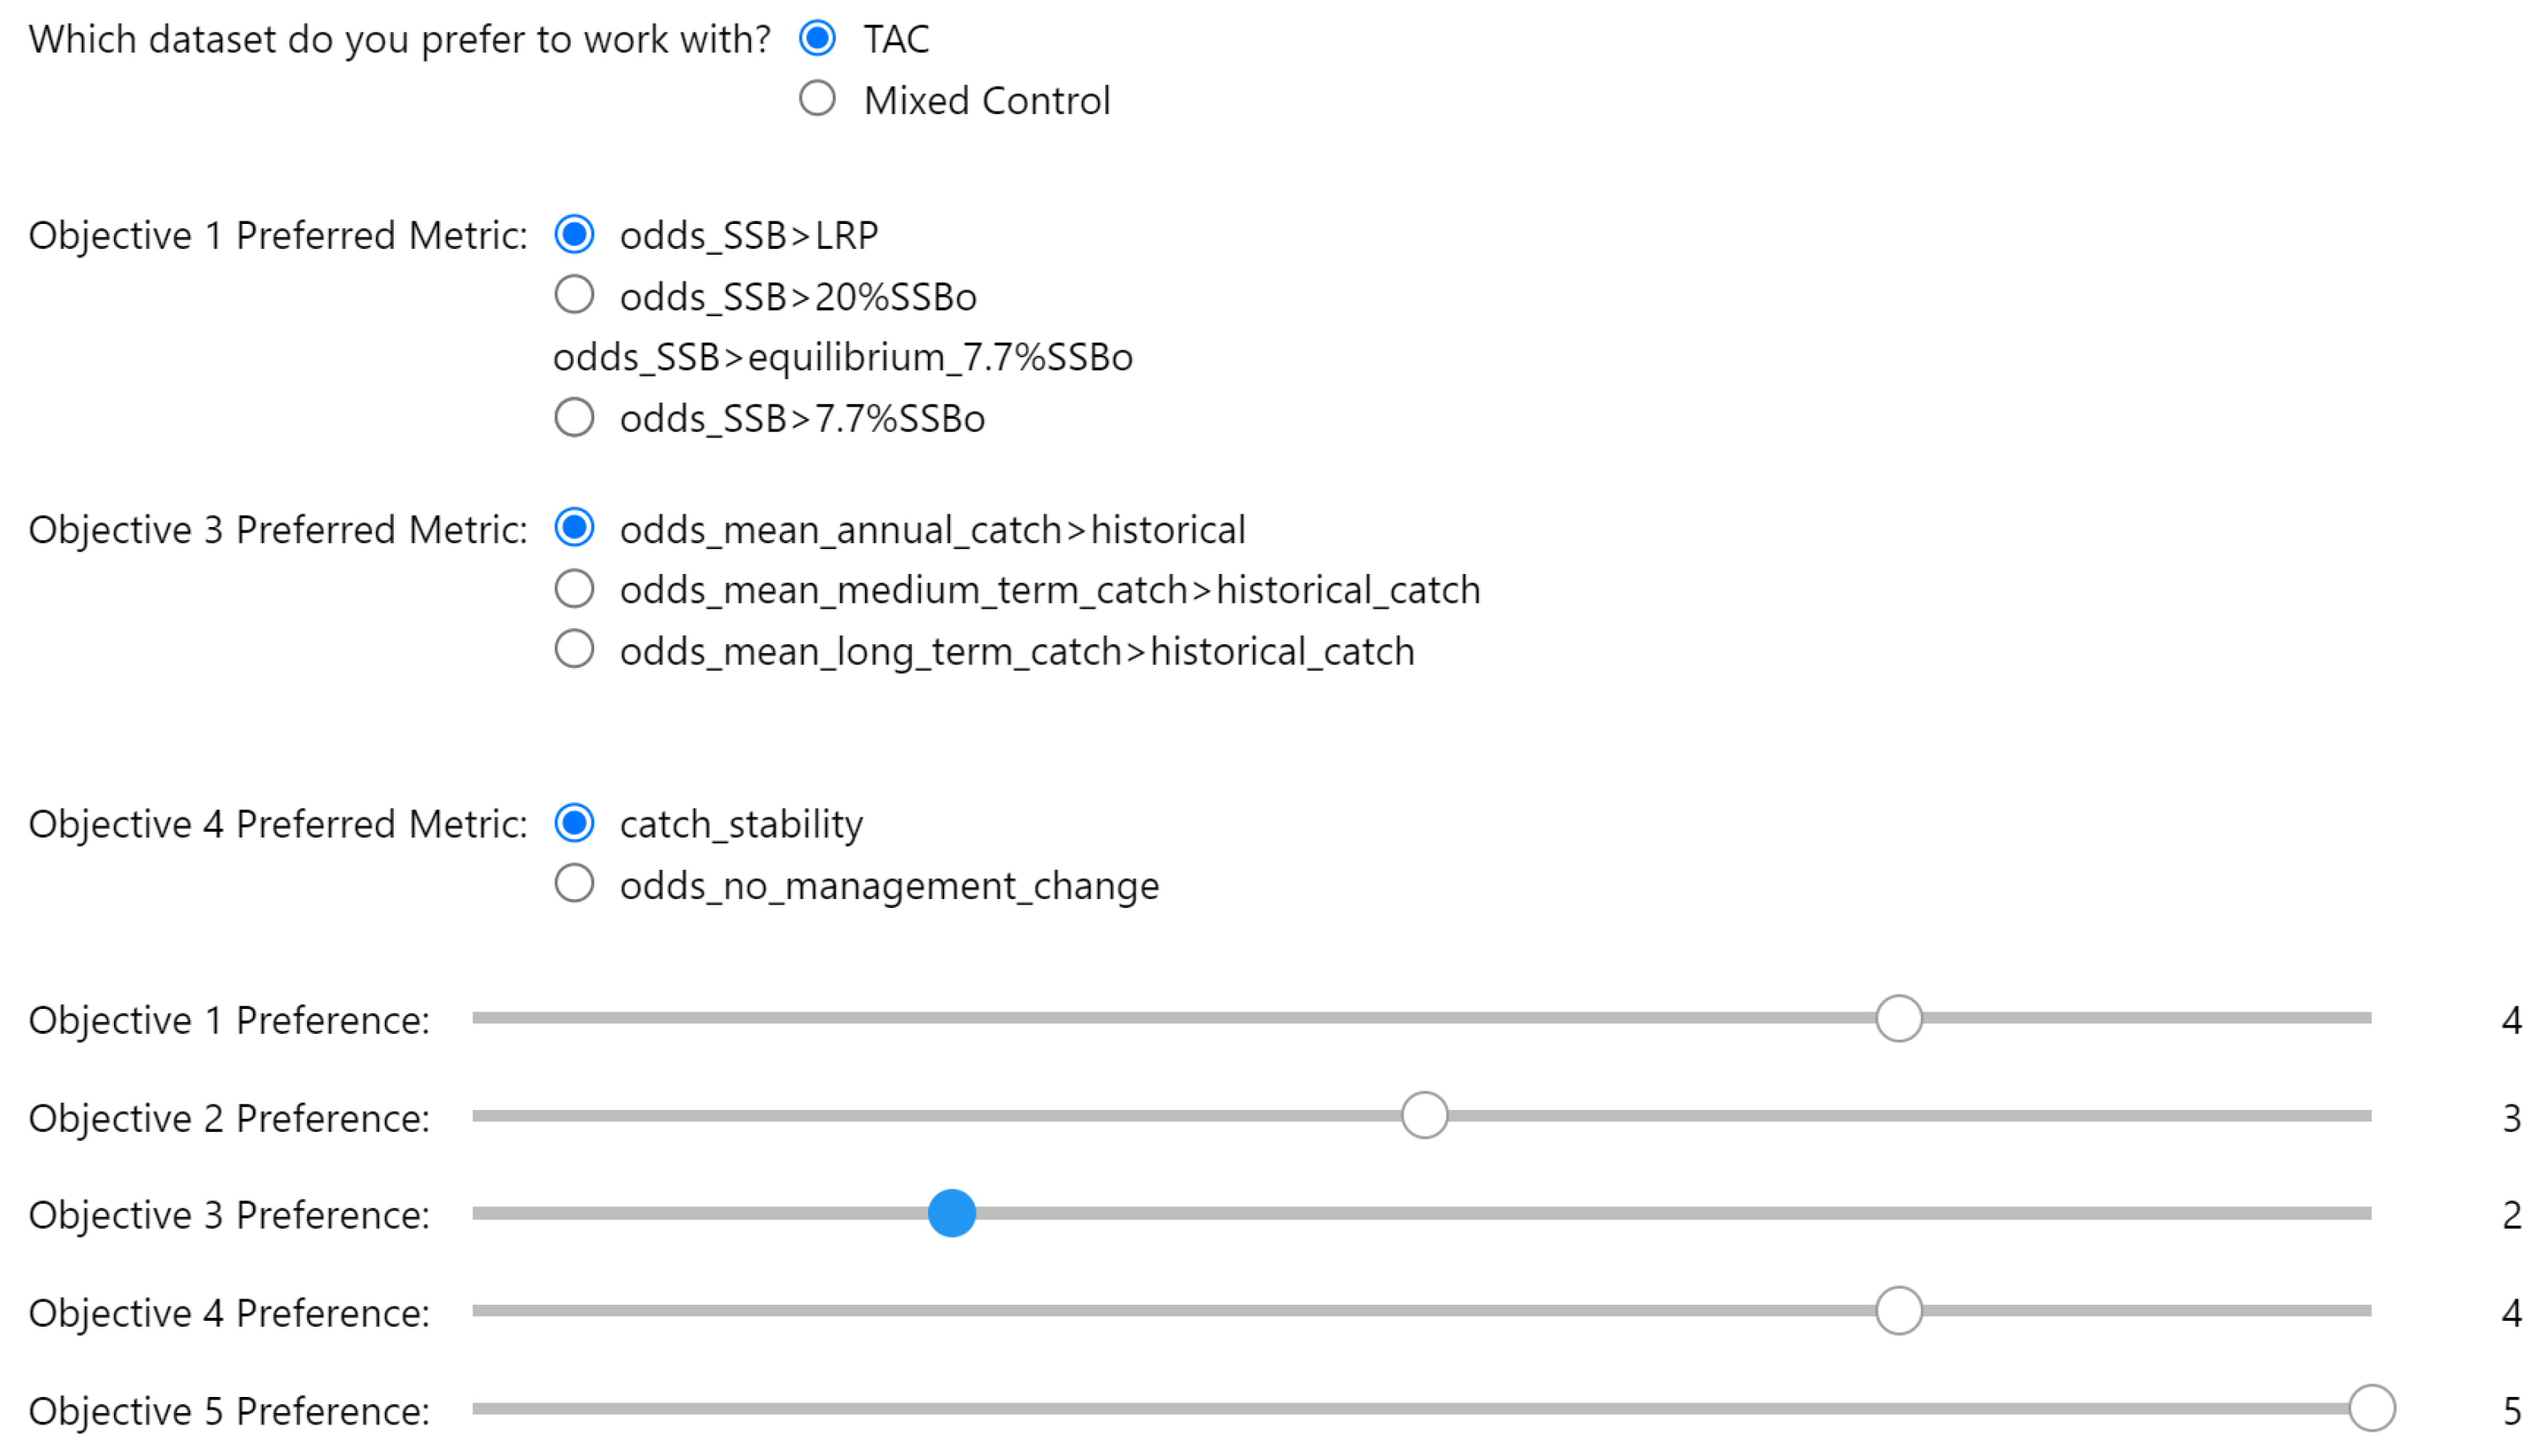This screenshot has height=1456, width=2545.
Task: Choose odds_SSB>7.7%SSBo for Objective 1
Action: (x=574, y=418)
